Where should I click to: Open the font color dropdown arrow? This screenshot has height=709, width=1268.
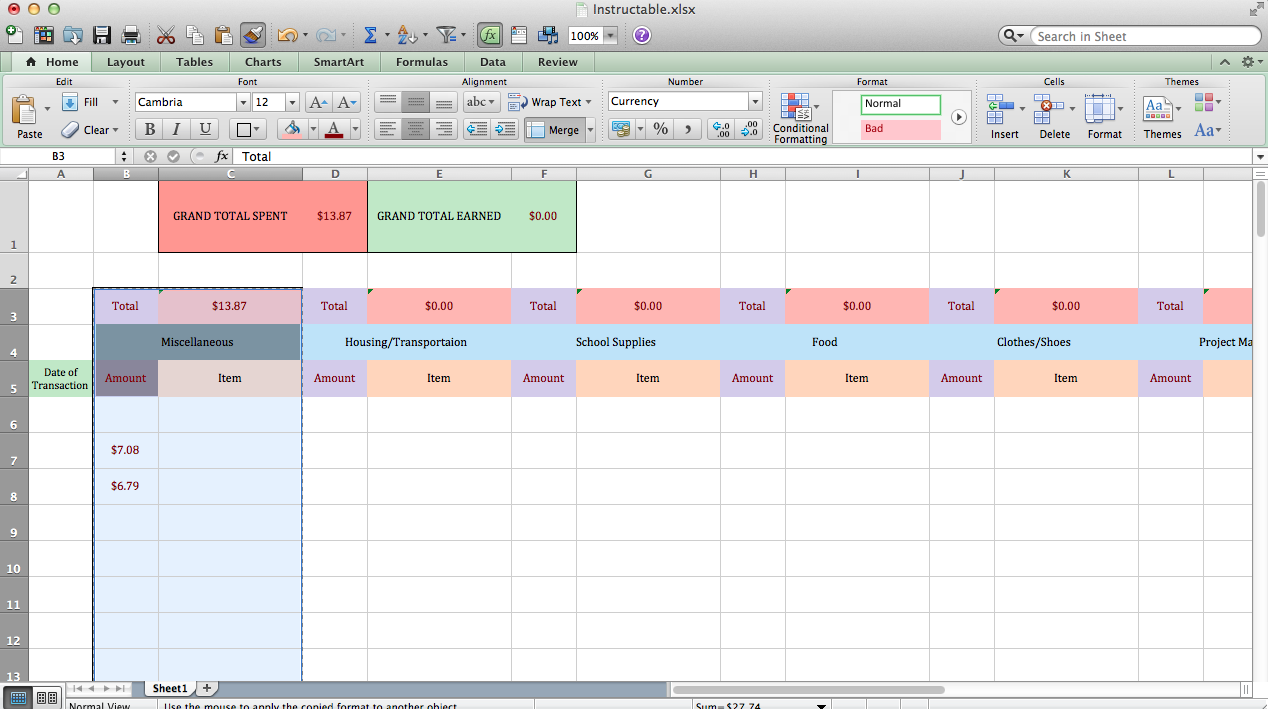tap(354, 130)
